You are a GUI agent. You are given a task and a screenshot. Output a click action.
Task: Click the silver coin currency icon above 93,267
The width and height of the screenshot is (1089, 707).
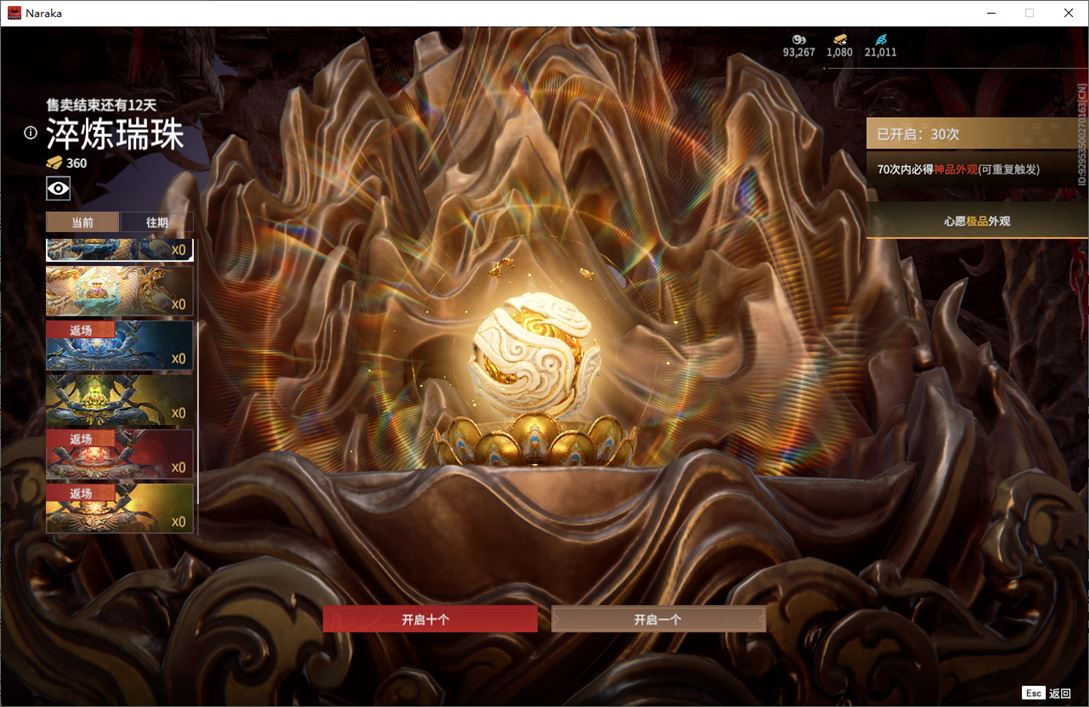click(799, 40)
